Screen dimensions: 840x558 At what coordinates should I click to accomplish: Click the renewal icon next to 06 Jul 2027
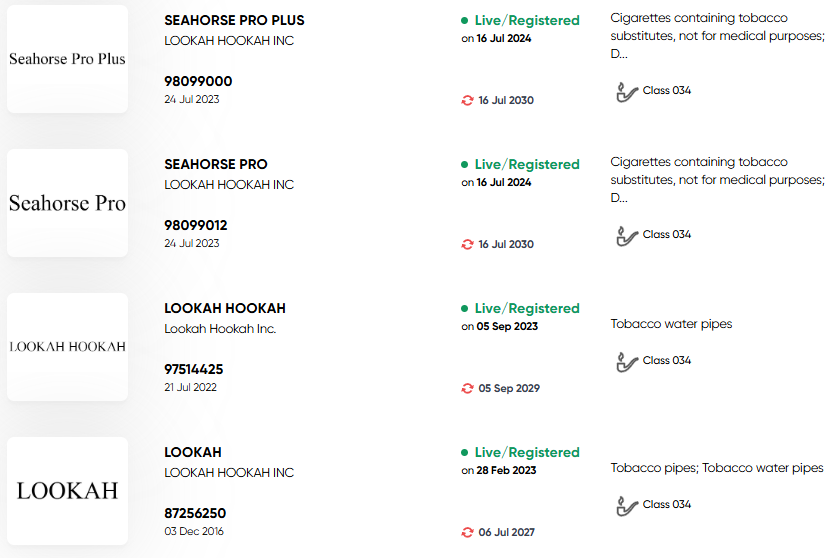pyautogui.click(x=467, y=532)
